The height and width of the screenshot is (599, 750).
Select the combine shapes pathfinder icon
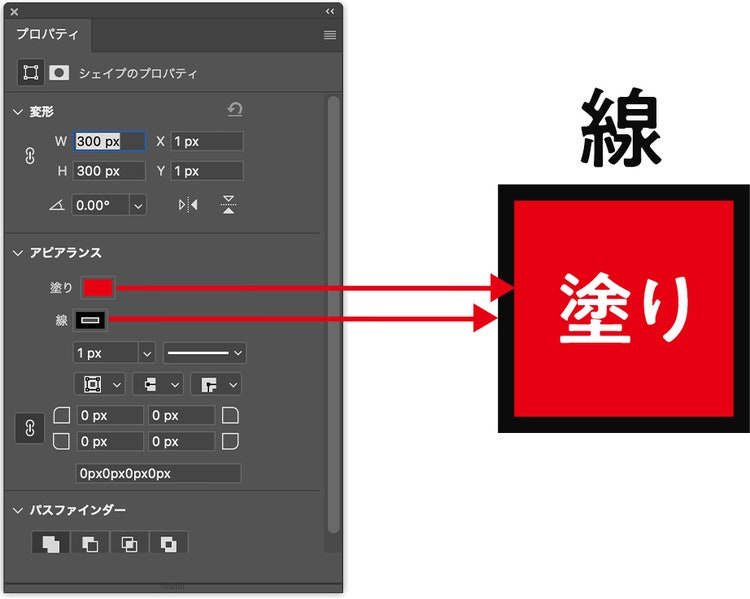51,543
